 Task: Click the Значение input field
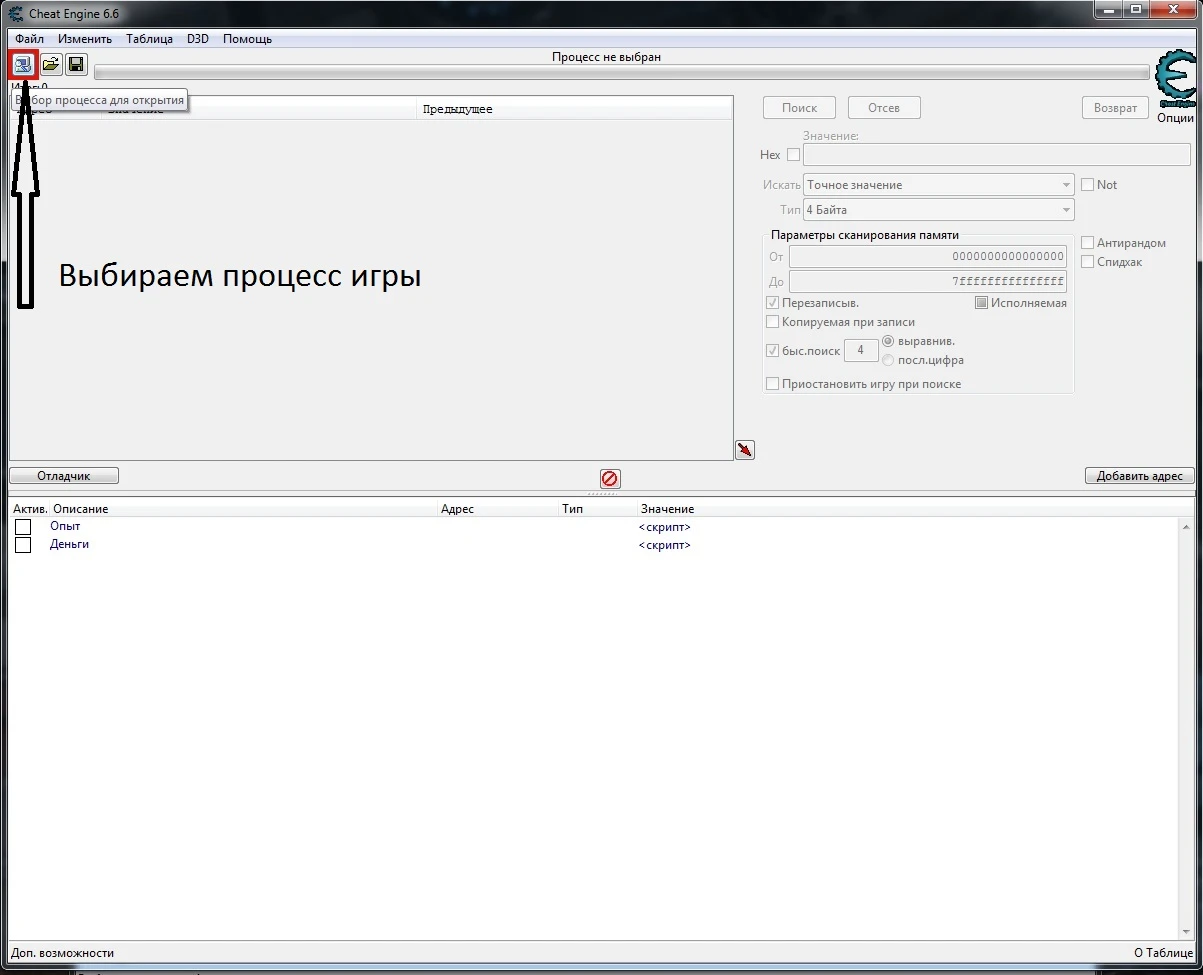pos(995,154)
